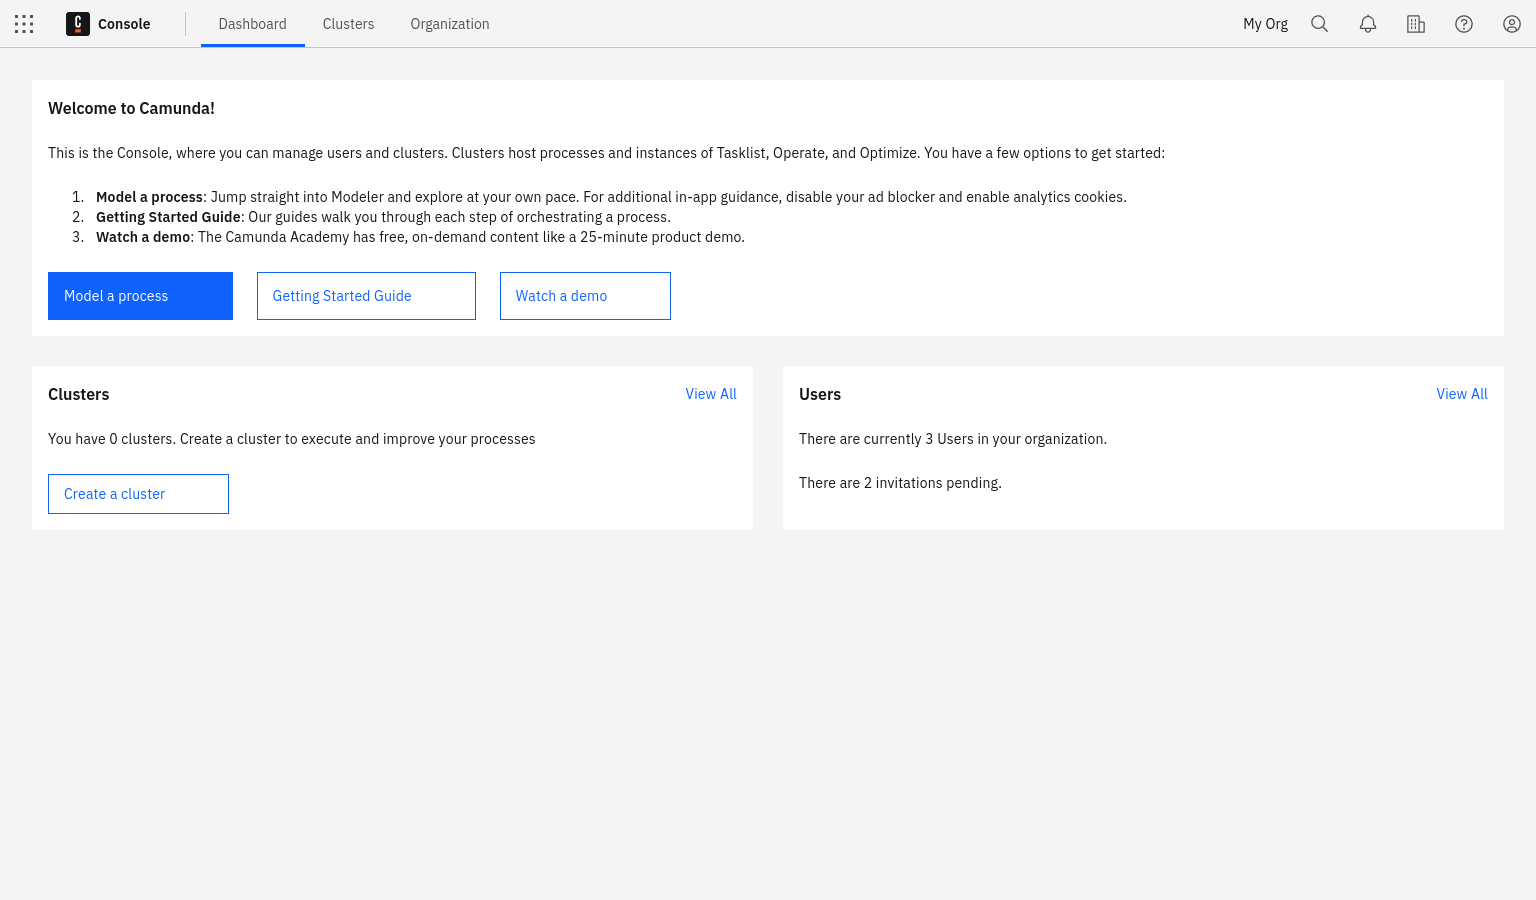Screen dimensions: 1536x900
Task: Click View All in Users card
Action: tap(1462, 394)
